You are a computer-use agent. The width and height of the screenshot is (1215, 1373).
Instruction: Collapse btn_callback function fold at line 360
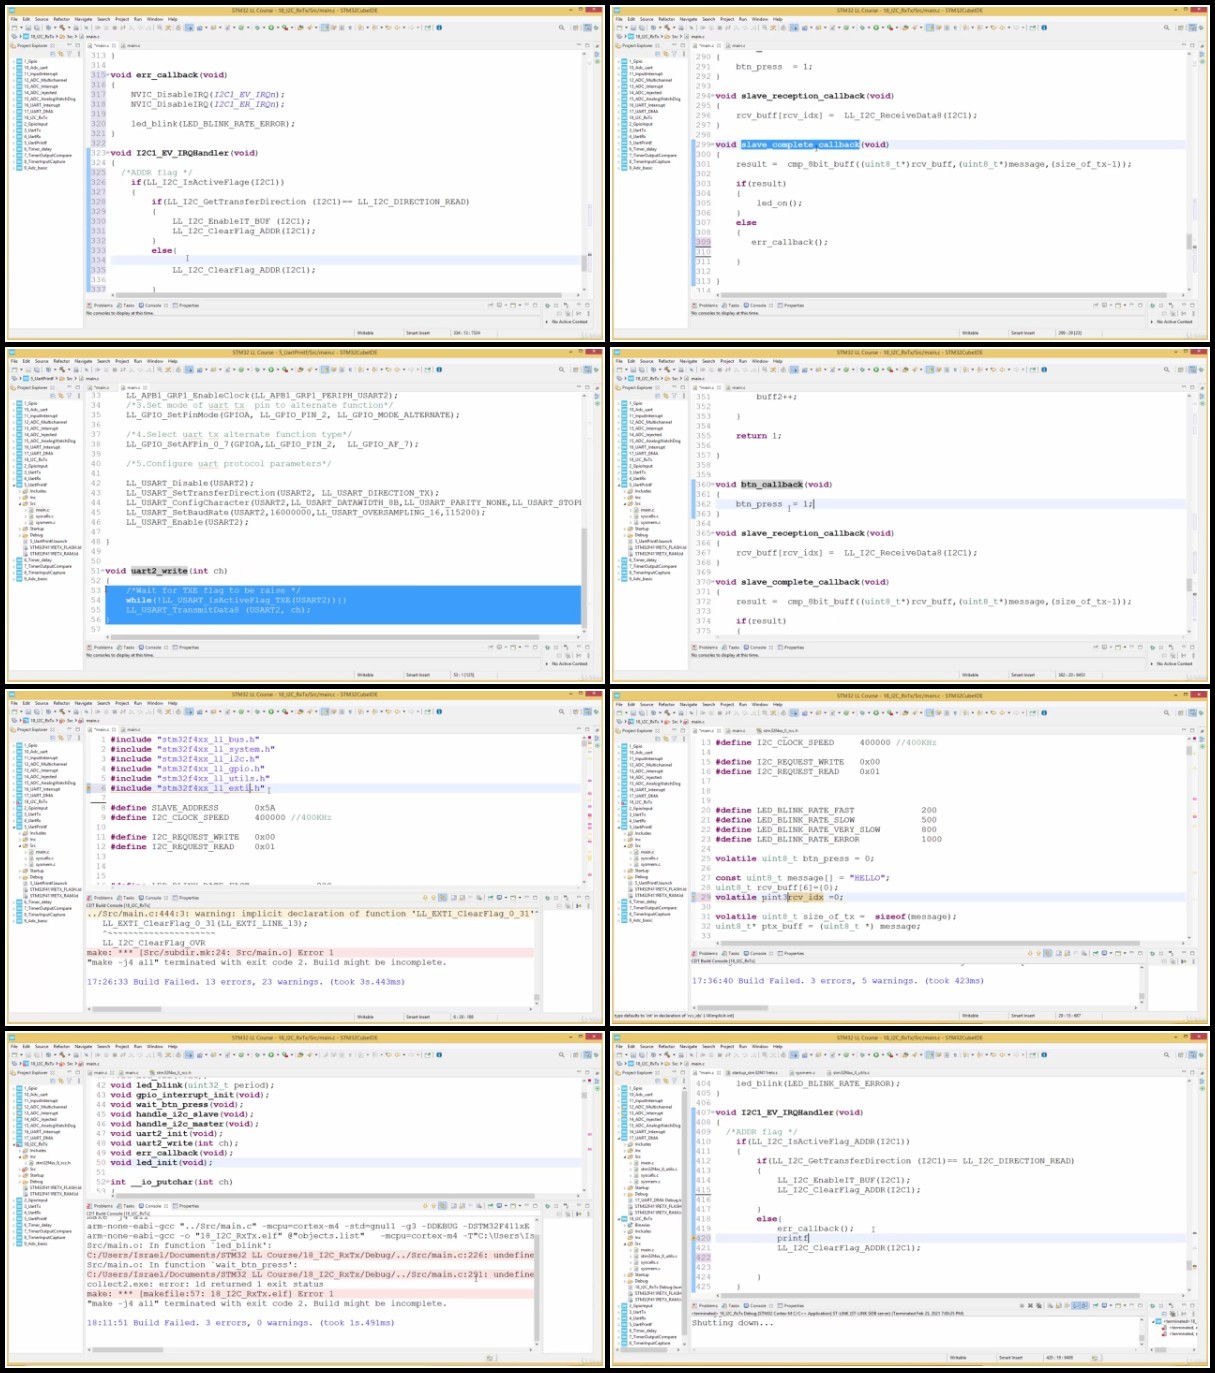(x=713, y=484)
